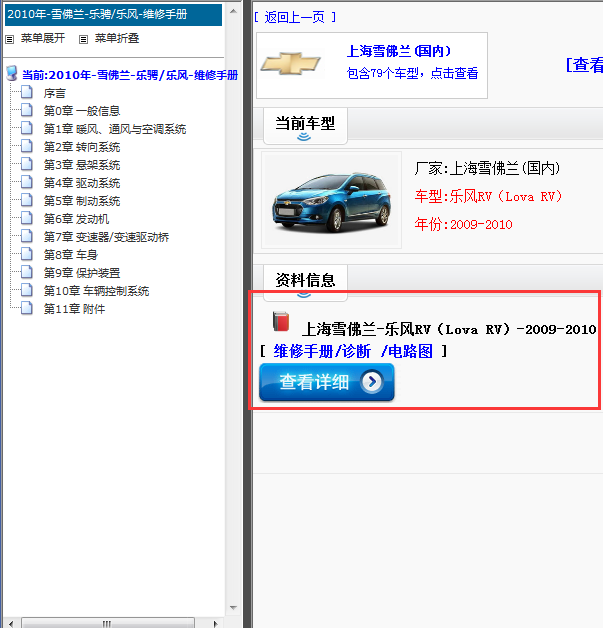
Task: Click the page icon next to 第8章 车身
Action: coord(27,254)
